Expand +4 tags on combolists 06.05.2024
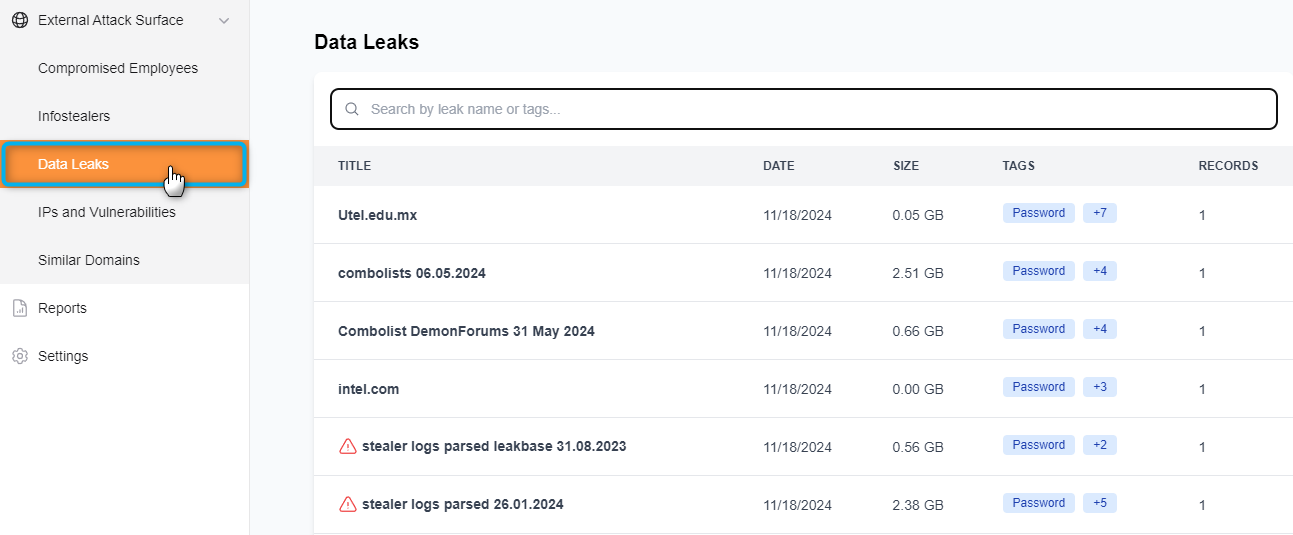This screenshot has width=1293, height=535. (1099, 271)
